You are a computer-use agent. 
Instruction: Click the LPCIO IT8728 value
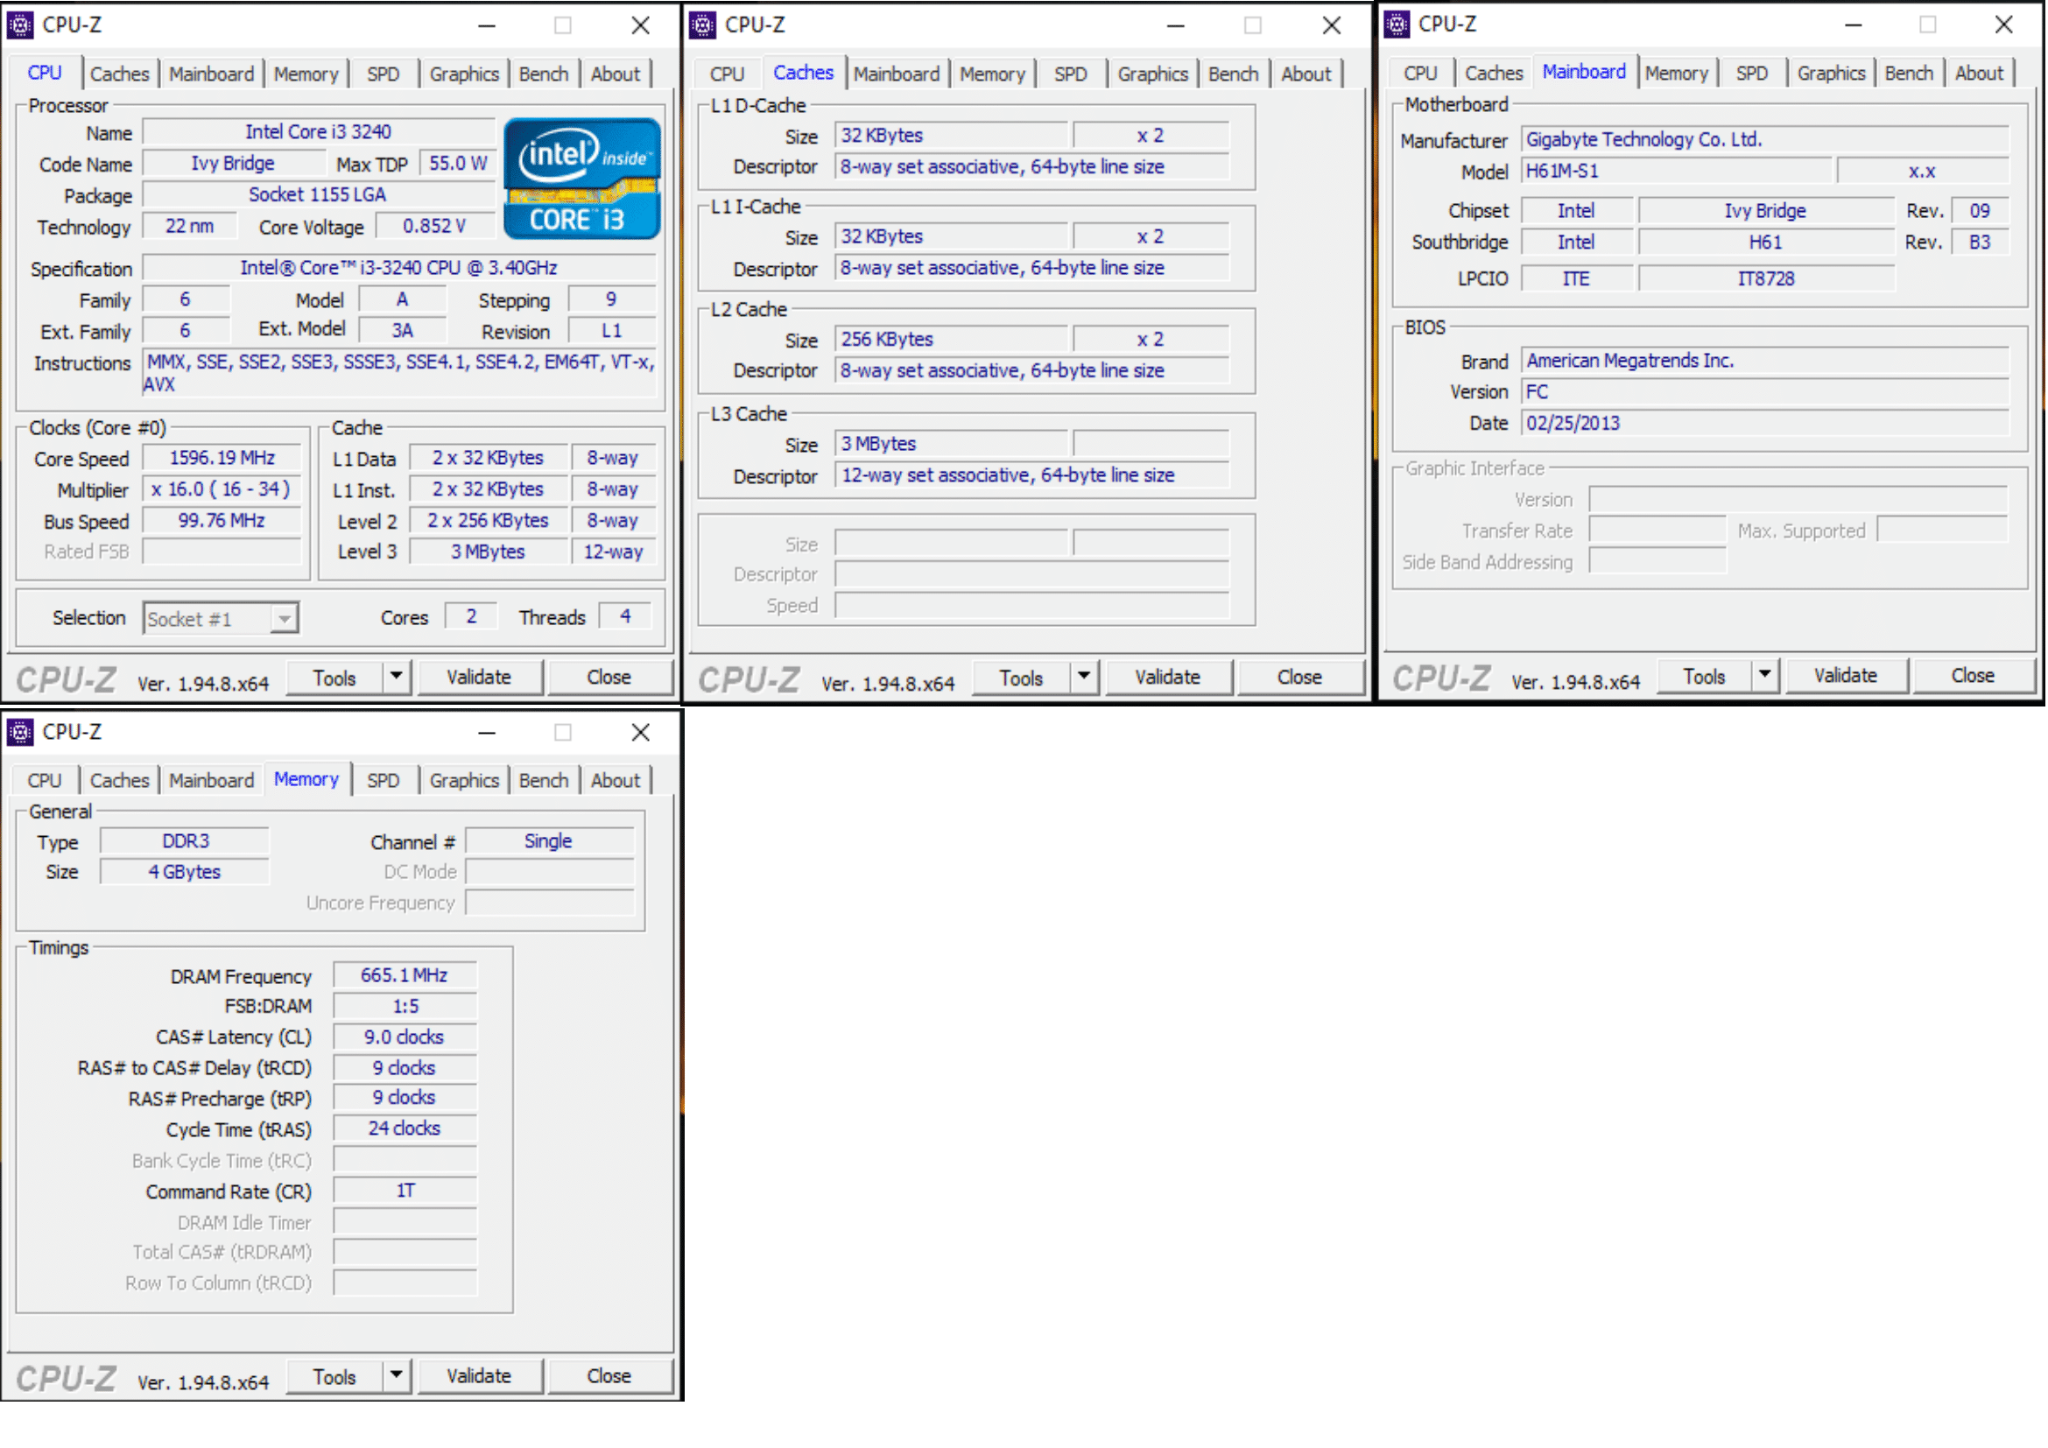pos(1766,279)
